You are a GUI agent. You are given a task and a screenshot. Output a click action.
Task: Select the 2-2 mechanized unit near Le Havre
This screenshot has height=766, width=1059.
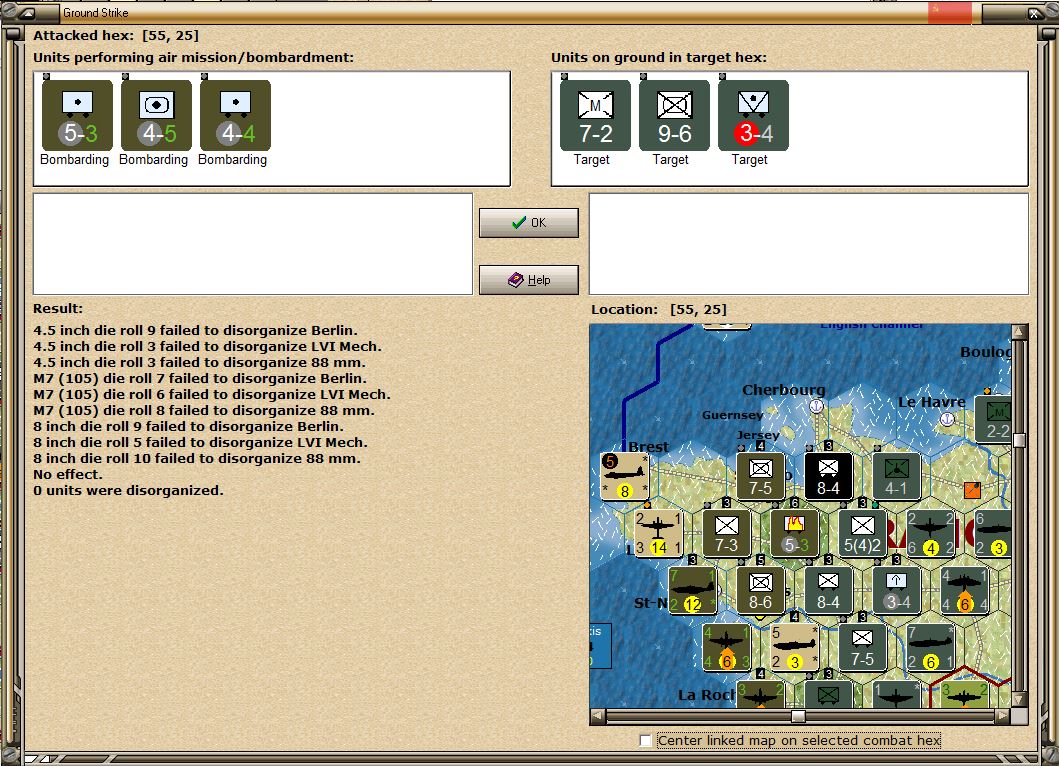(994, 419)
